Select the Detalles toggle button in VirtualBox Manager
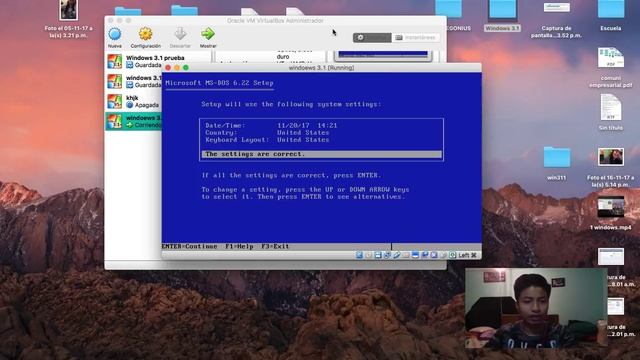Screen dimensions: 640x360 coord(372,38)
